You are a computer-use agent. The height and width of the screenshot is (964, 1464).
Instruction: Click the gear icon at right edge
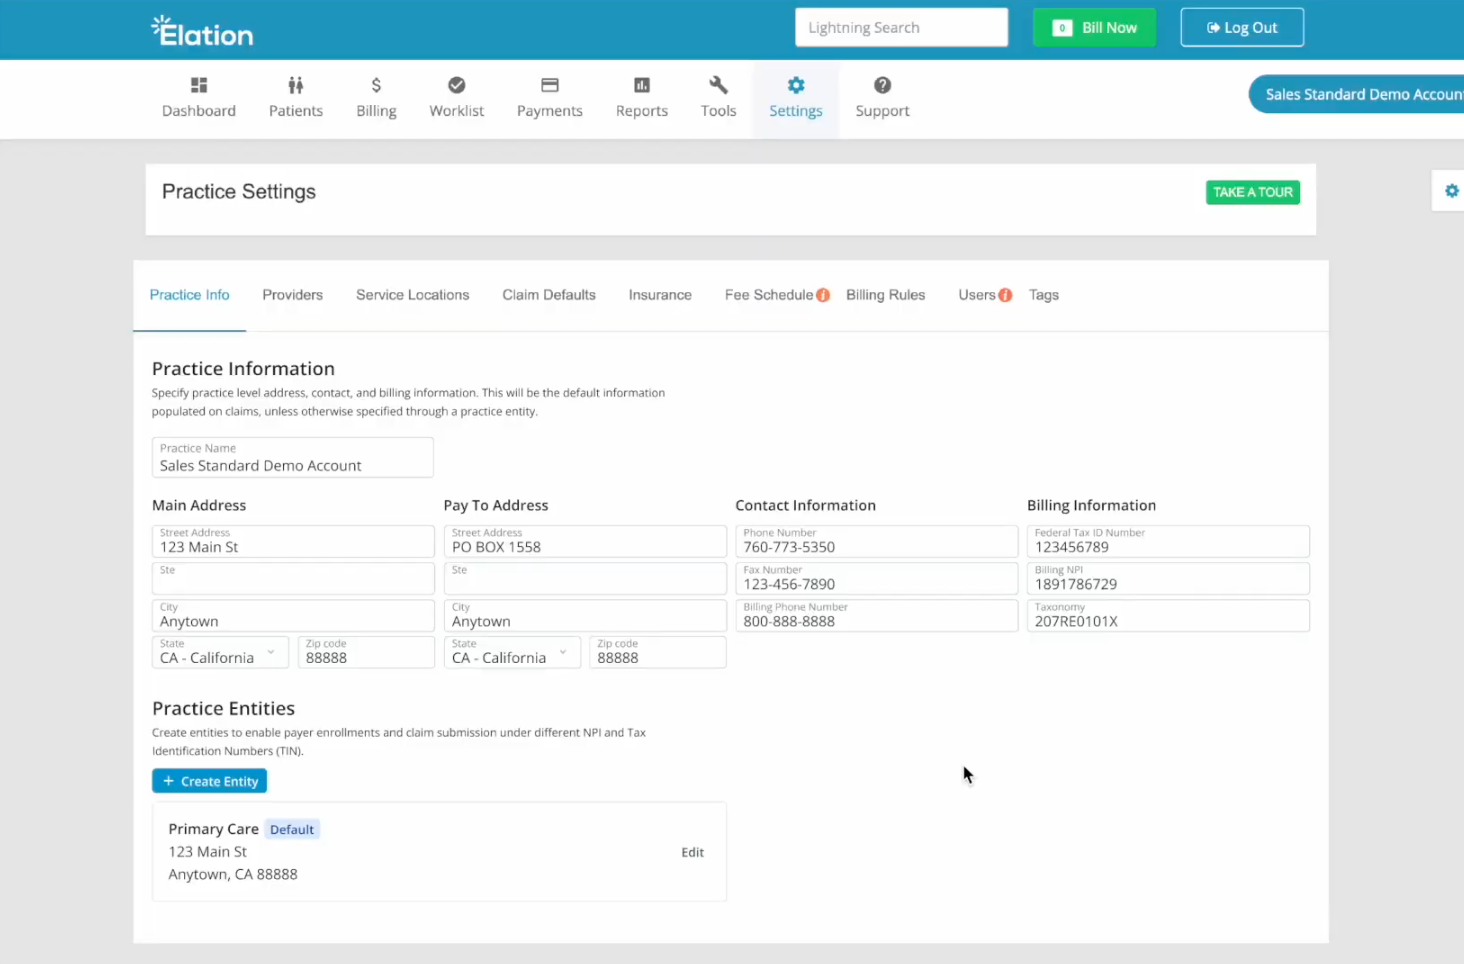click(x=1452, y=191)
